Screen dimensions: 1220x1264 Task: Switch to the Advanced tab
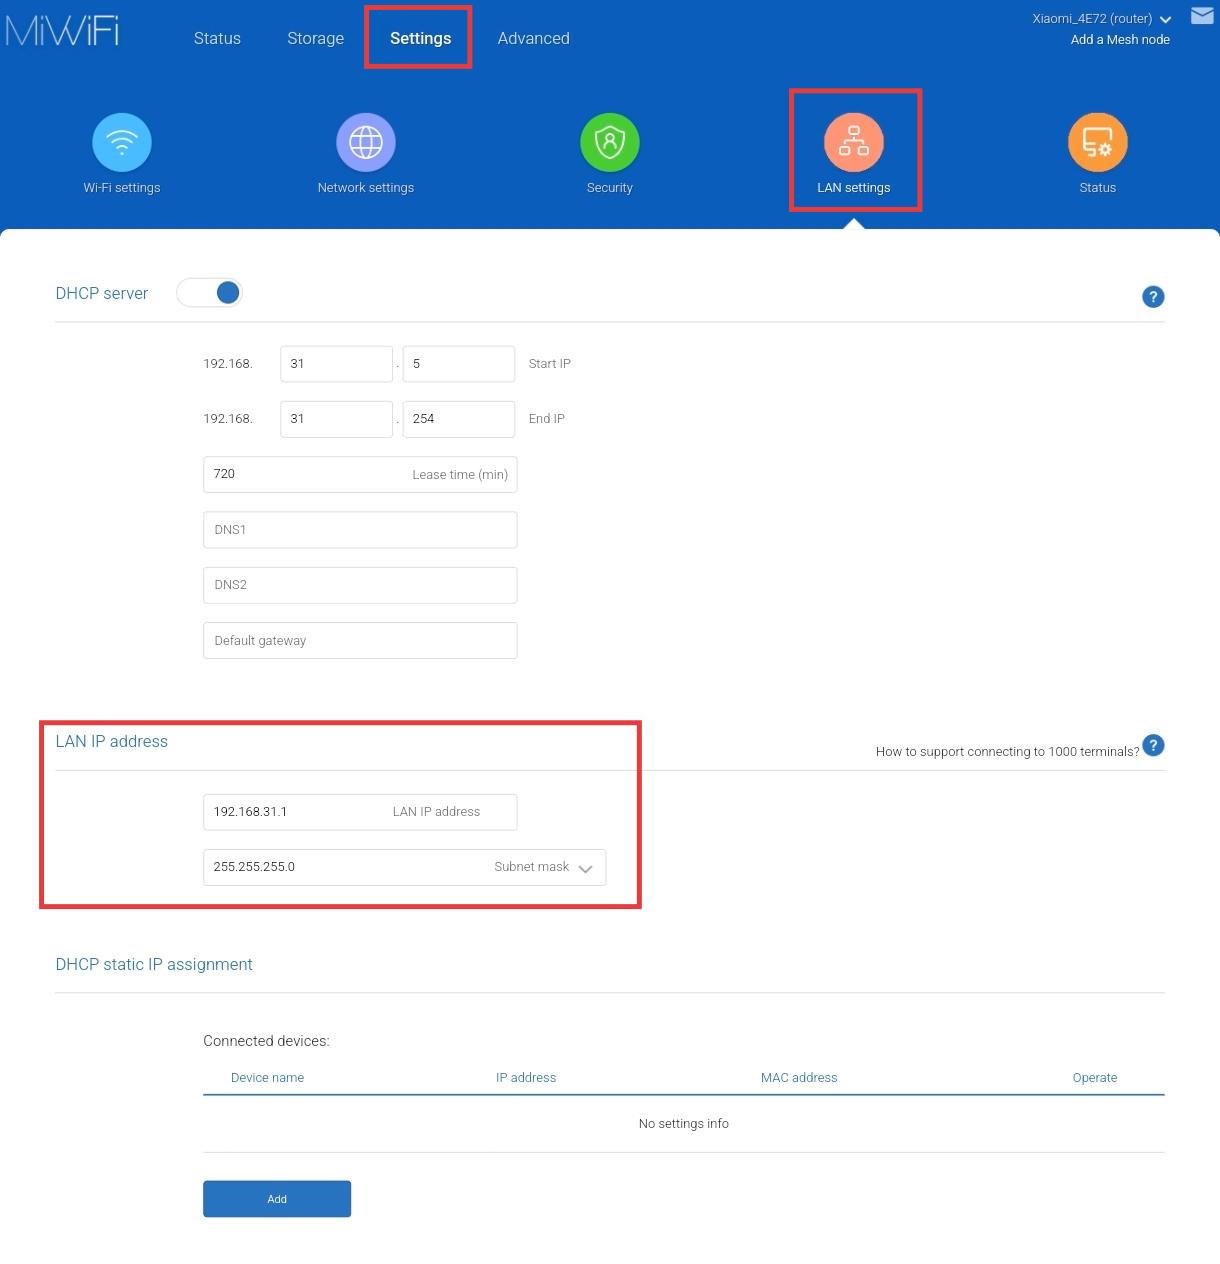click(x=533, y=39)
